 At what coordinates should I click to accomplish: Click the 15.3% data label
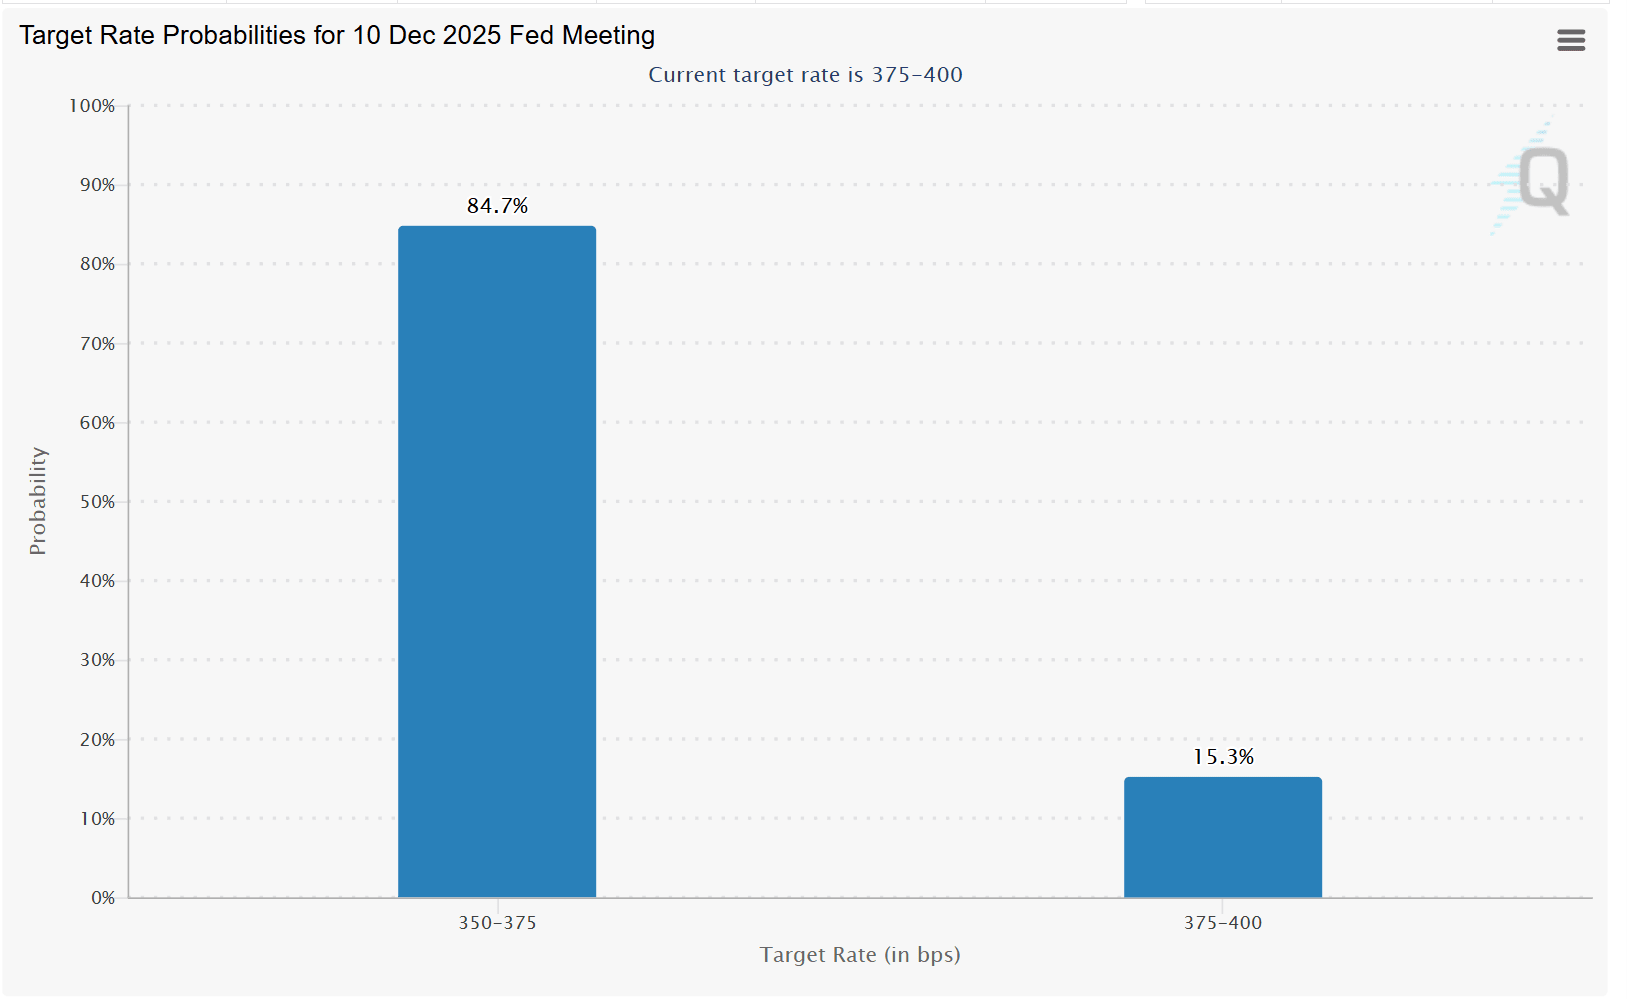pos(1223,757)
